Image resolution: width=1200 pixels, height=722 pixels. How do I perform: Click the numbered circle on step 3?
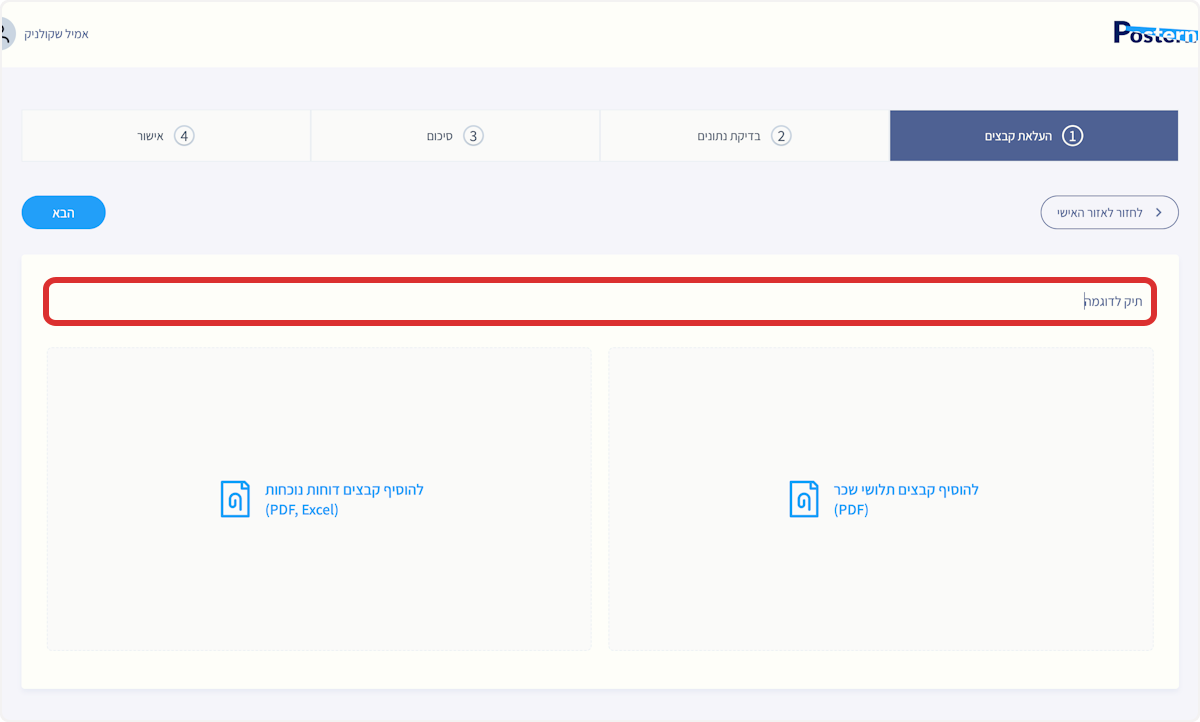point(472,135)
